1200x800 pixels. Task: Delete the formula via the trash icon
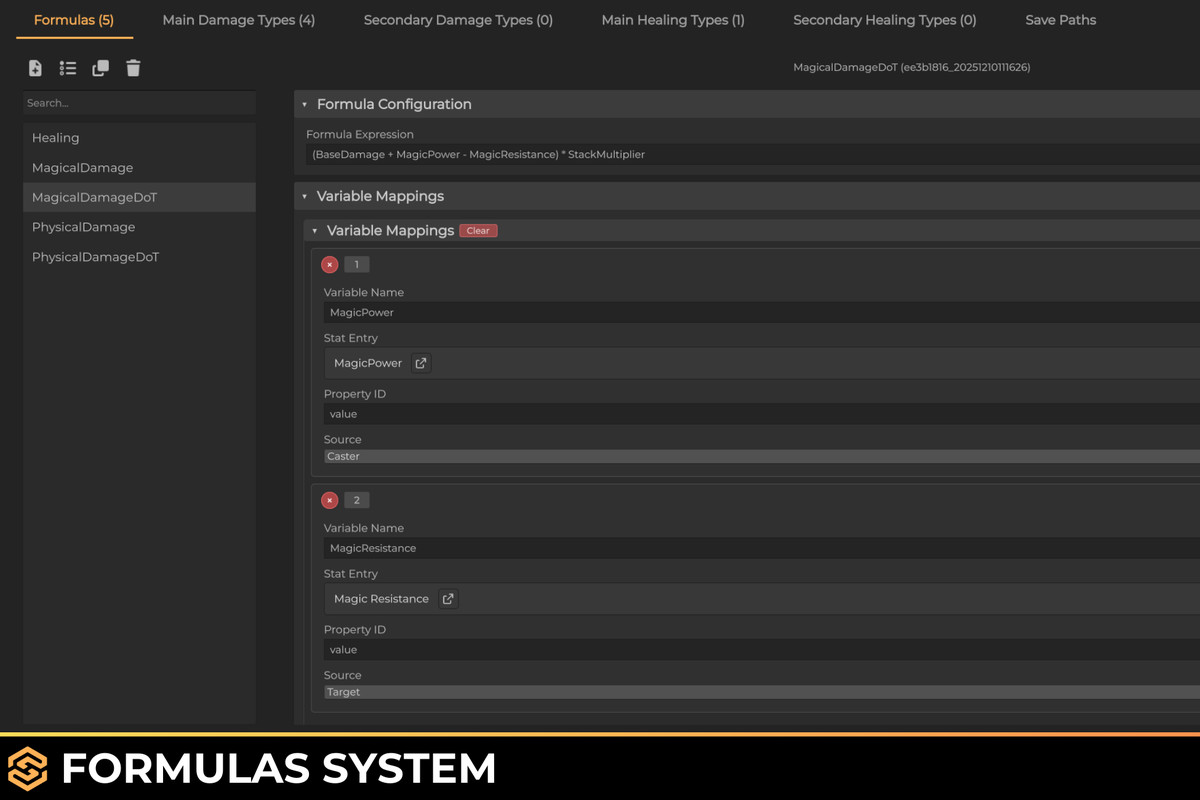click(133, 68)
